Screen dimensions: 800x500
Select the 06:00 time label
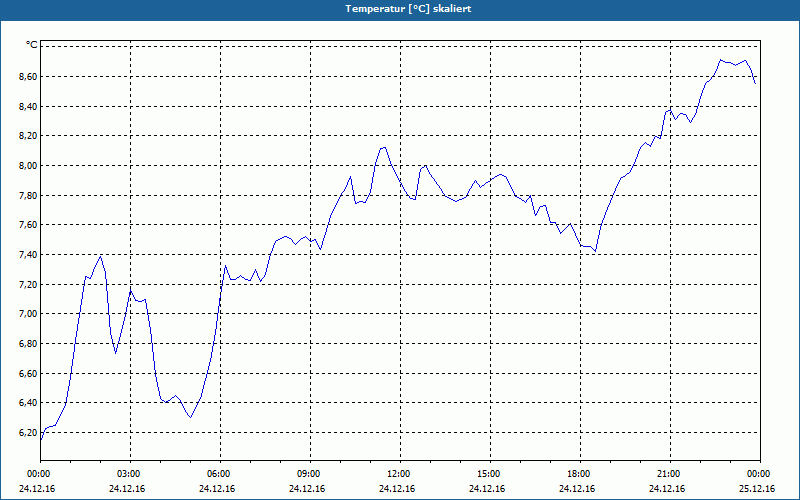tap(220, 474)
